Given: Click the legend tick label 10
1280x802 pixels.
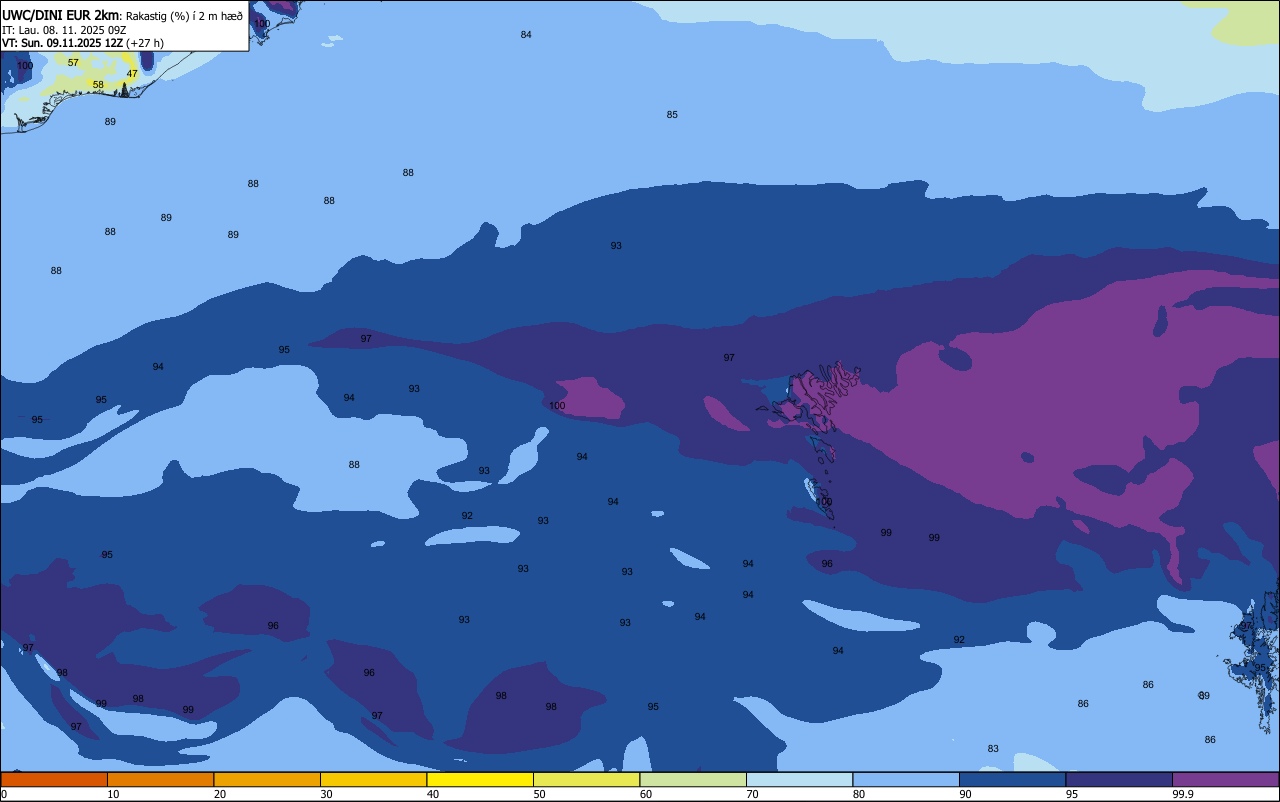Looking at the screenshot, I should tap(113, 794).
